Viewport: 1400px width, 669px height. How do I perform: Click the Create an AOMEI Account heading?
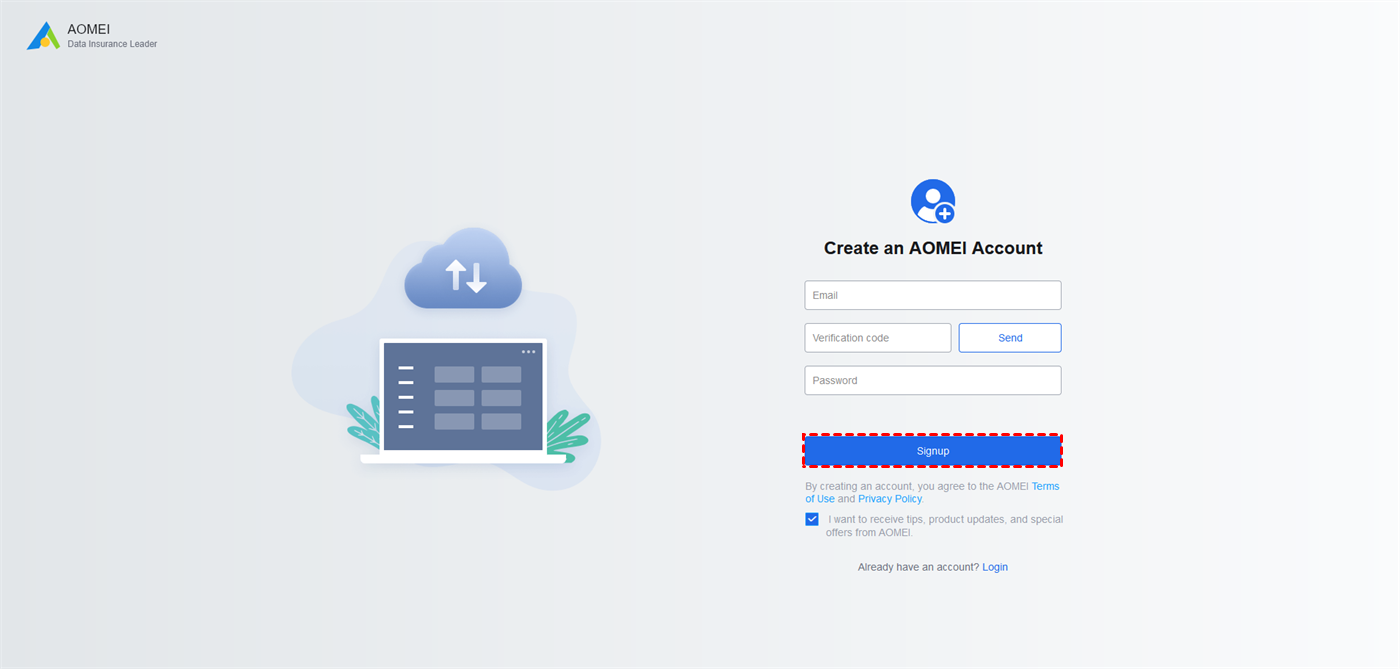pyautogui.click(x=933, y=248)
